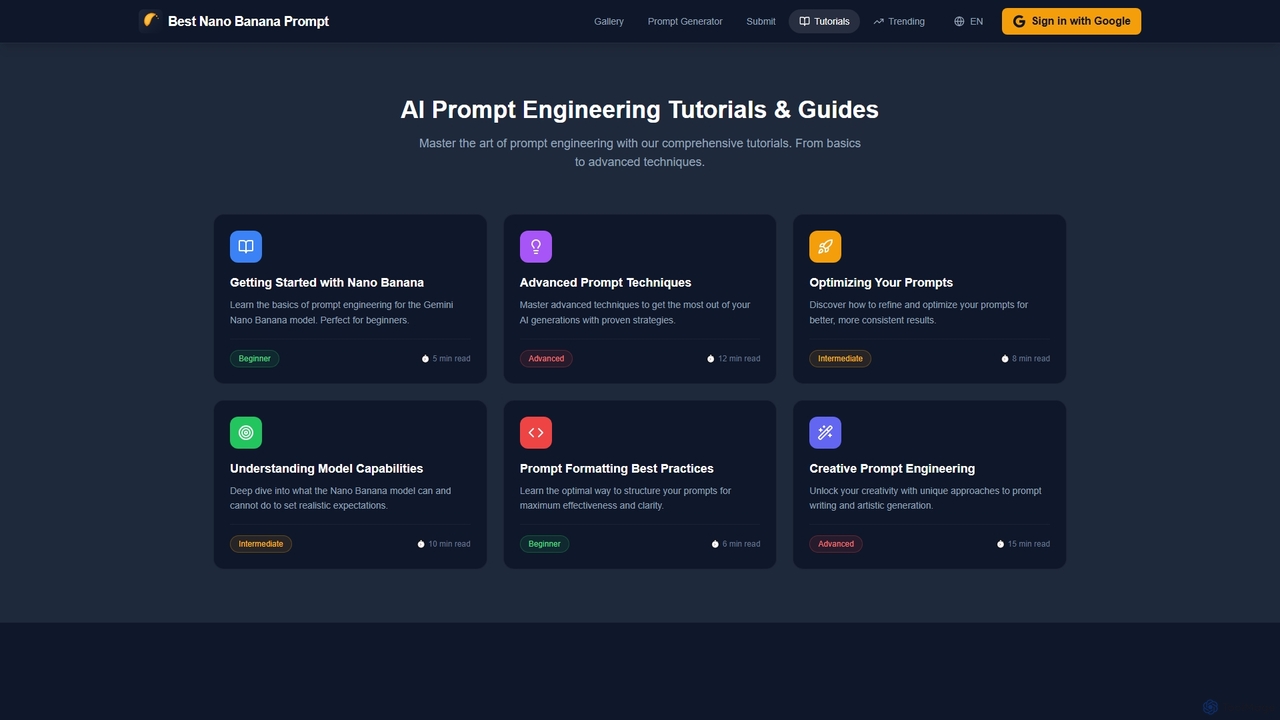Click Beginner badge on Getting Started card
Screen dimensions: 1280x720
[x=254, y=358]
